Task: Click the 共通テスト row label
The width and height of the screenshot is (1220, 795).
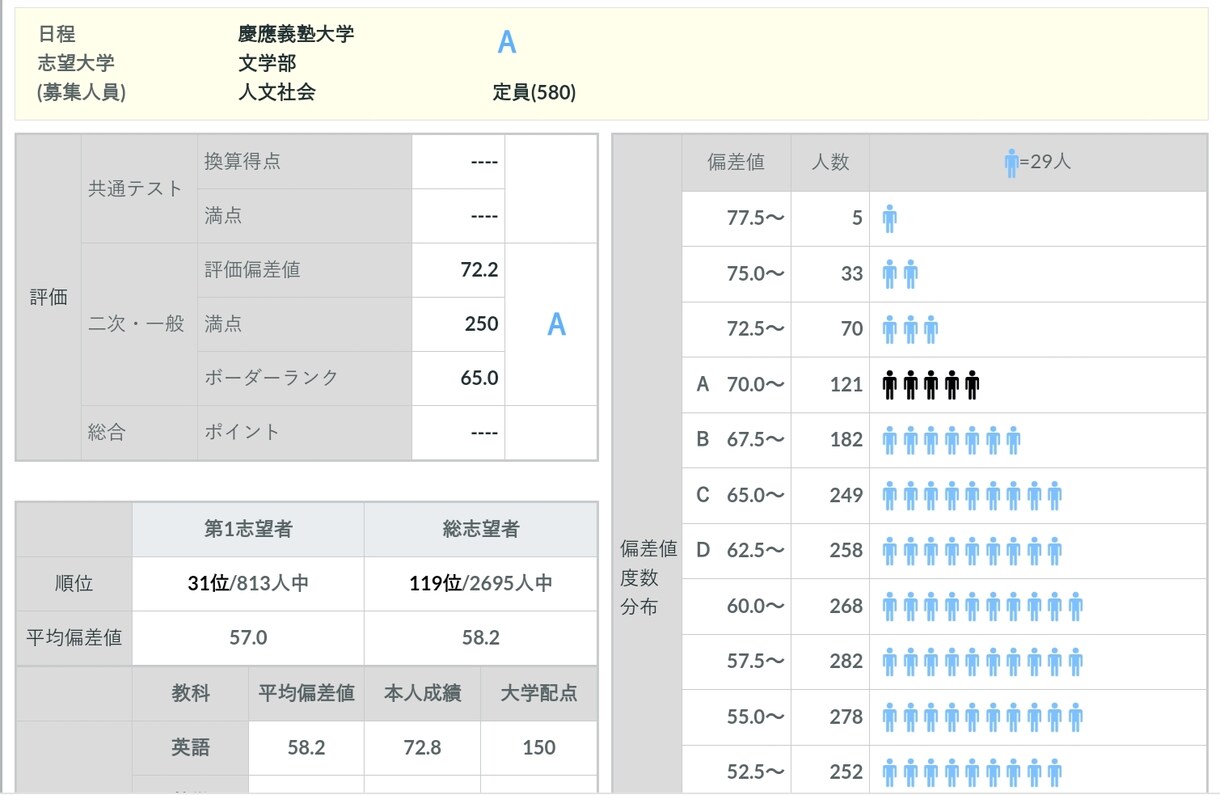Action: coord(136,188)
